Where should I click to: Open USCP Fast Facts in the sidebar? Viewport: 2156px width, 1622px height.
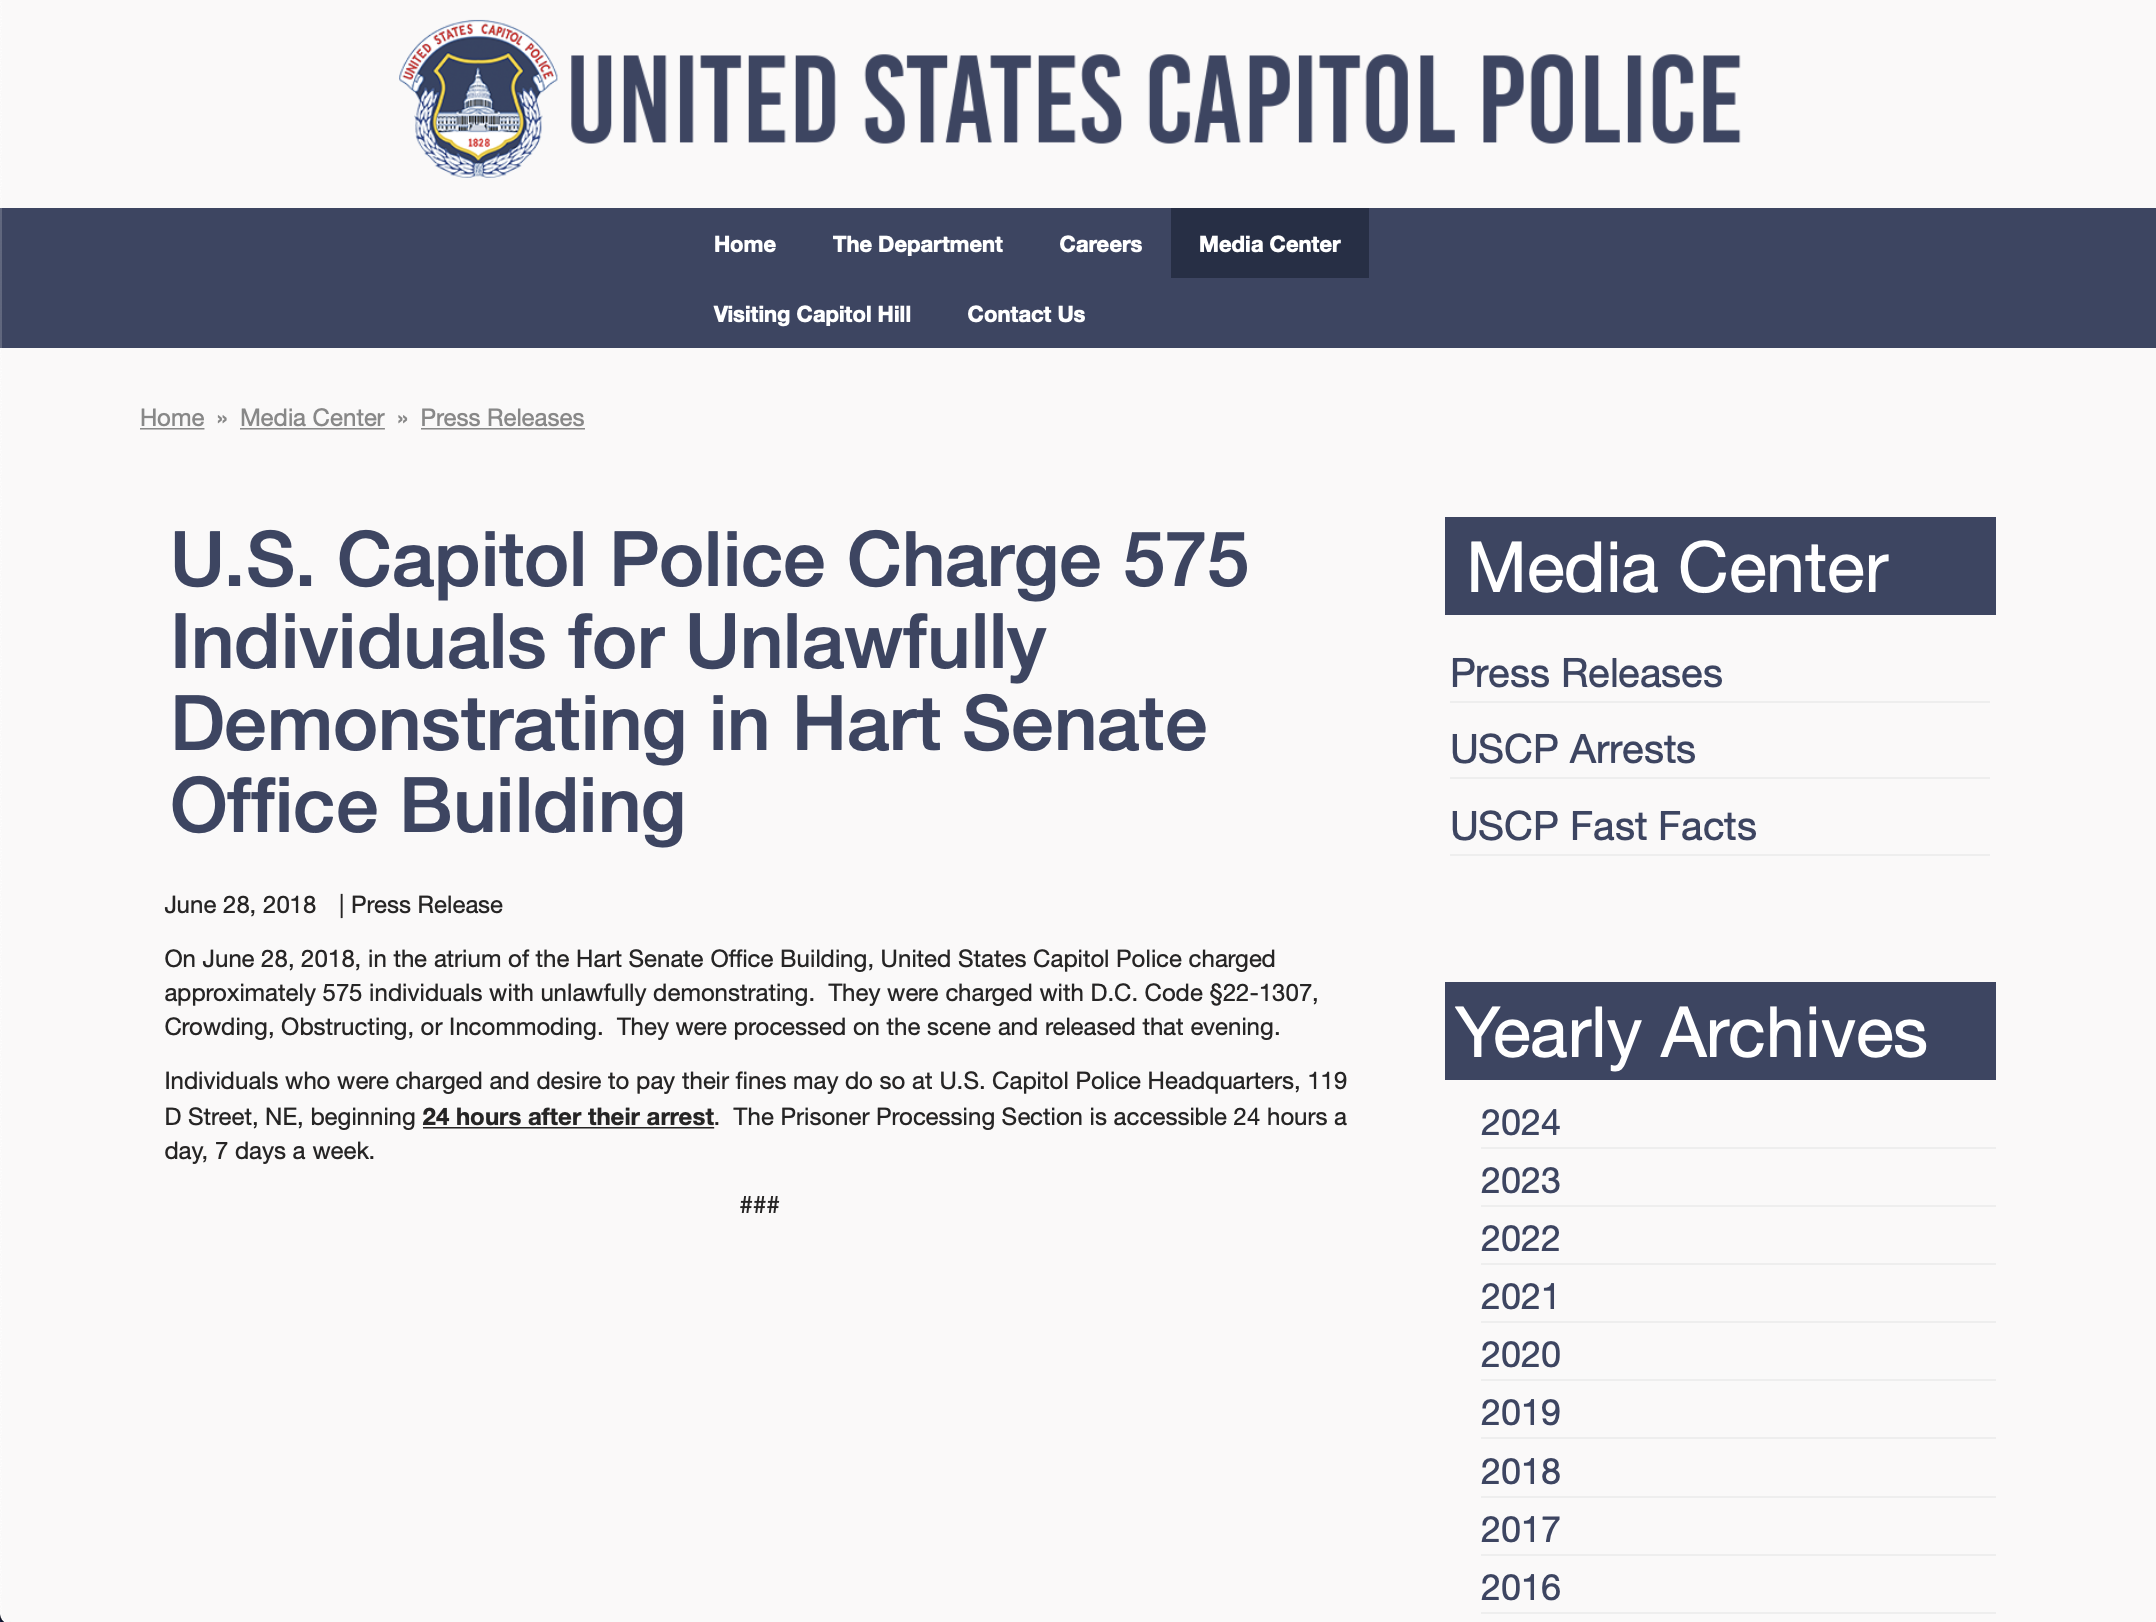tap(1603, 826)
